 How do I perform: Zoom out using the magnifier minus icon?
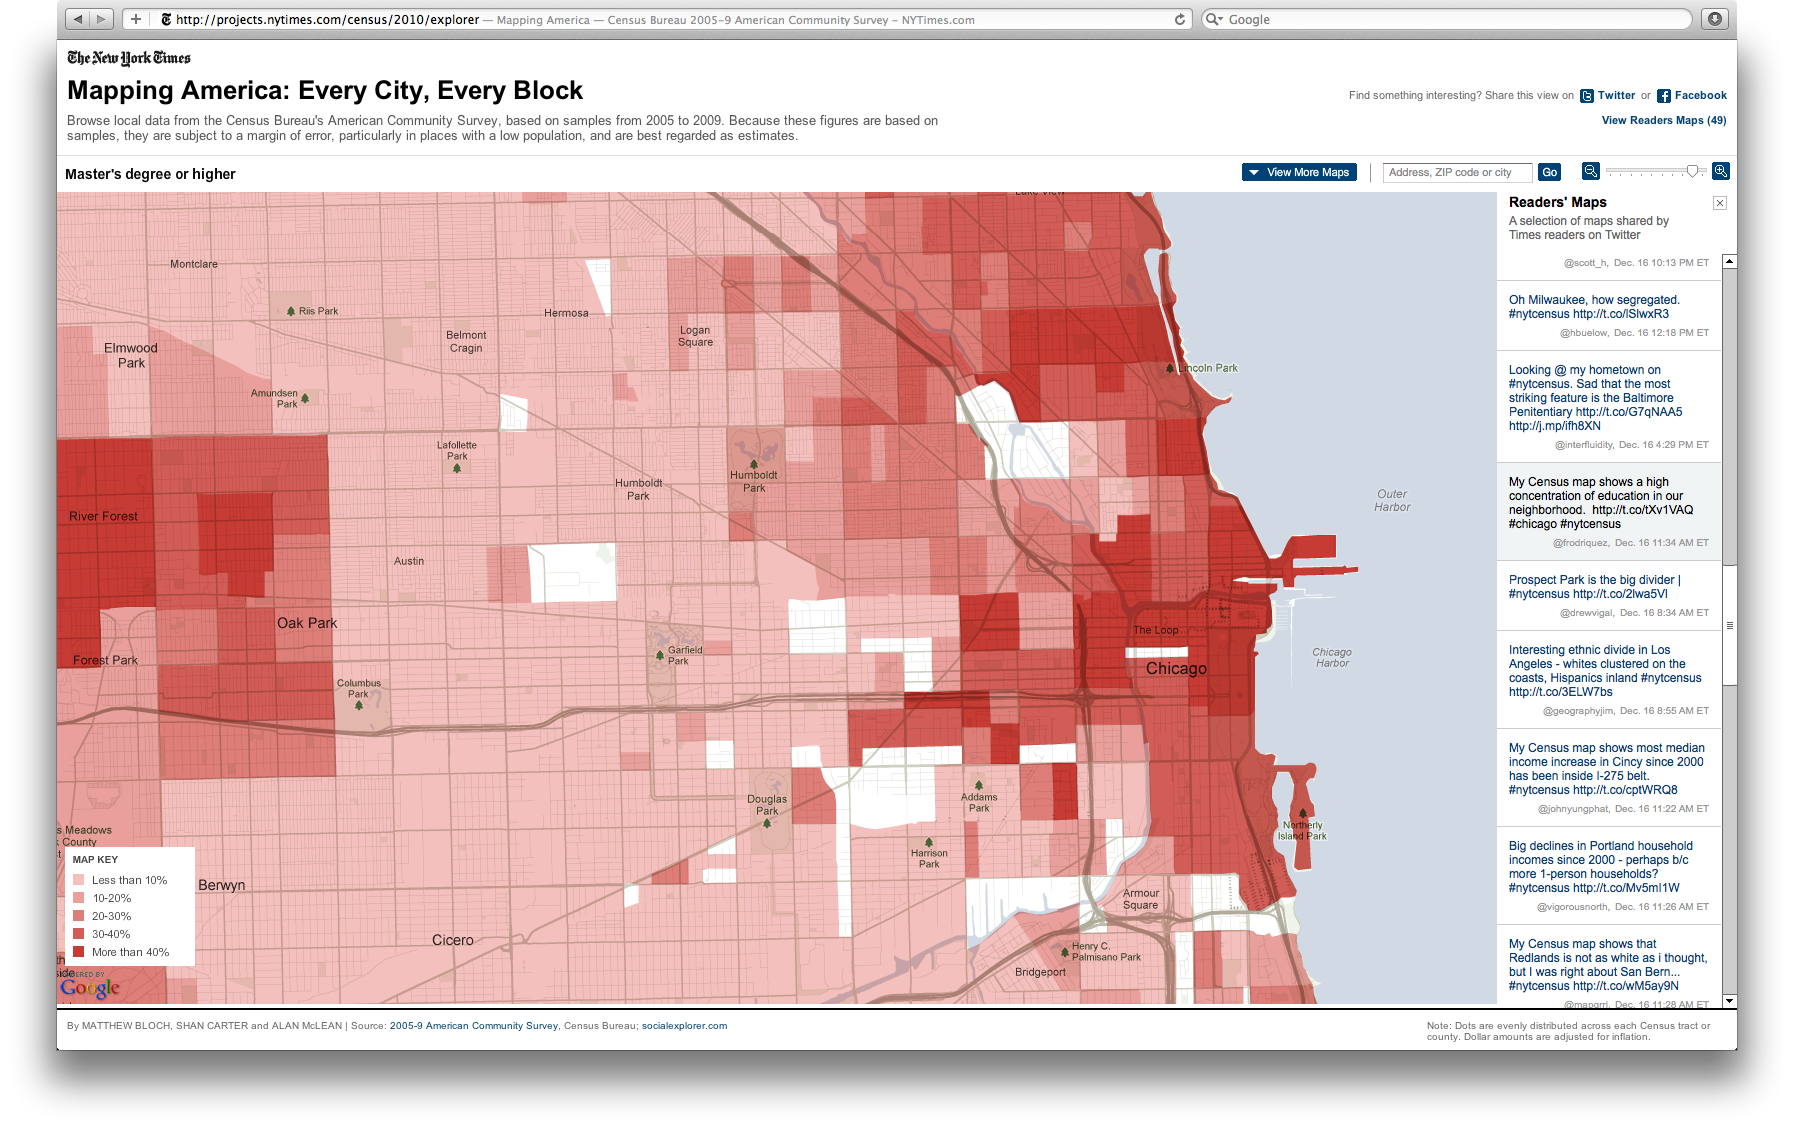pyautogui.click(x=1590, y=171)
